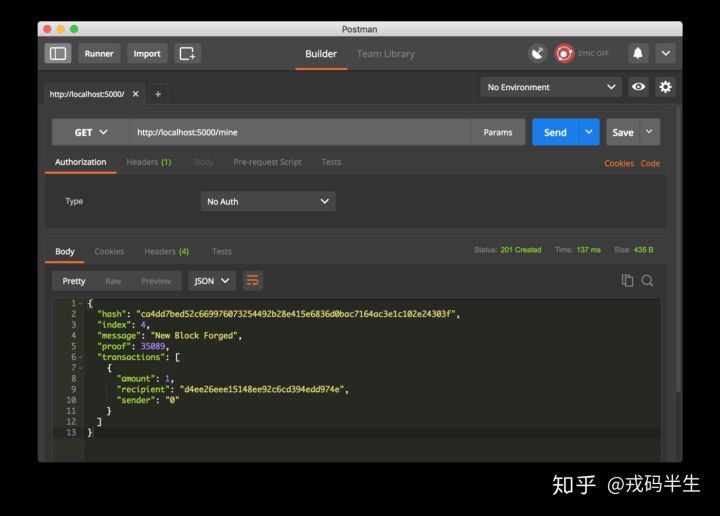Click the 201 Created status text
This screenshot has width=720, height=516.
[521, 250]
